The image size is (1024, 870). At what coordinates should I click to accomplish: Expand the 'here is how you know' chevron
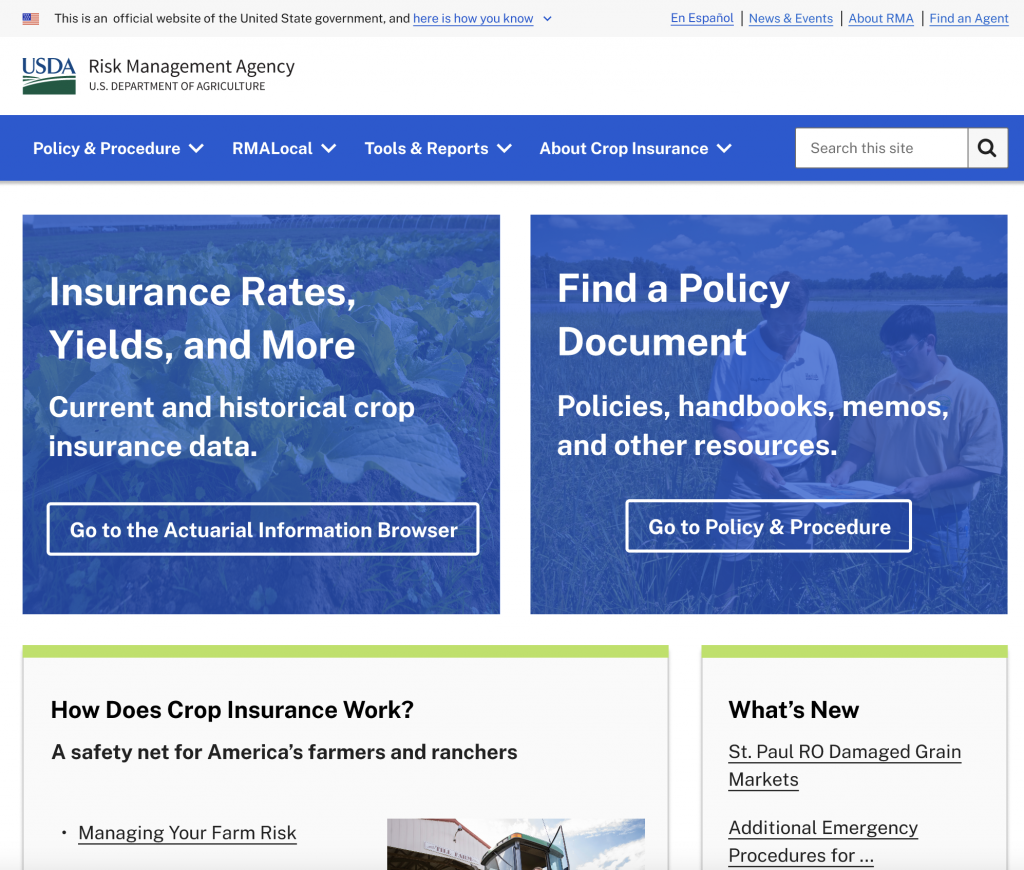pyautogui.click(x=547, y=19)
